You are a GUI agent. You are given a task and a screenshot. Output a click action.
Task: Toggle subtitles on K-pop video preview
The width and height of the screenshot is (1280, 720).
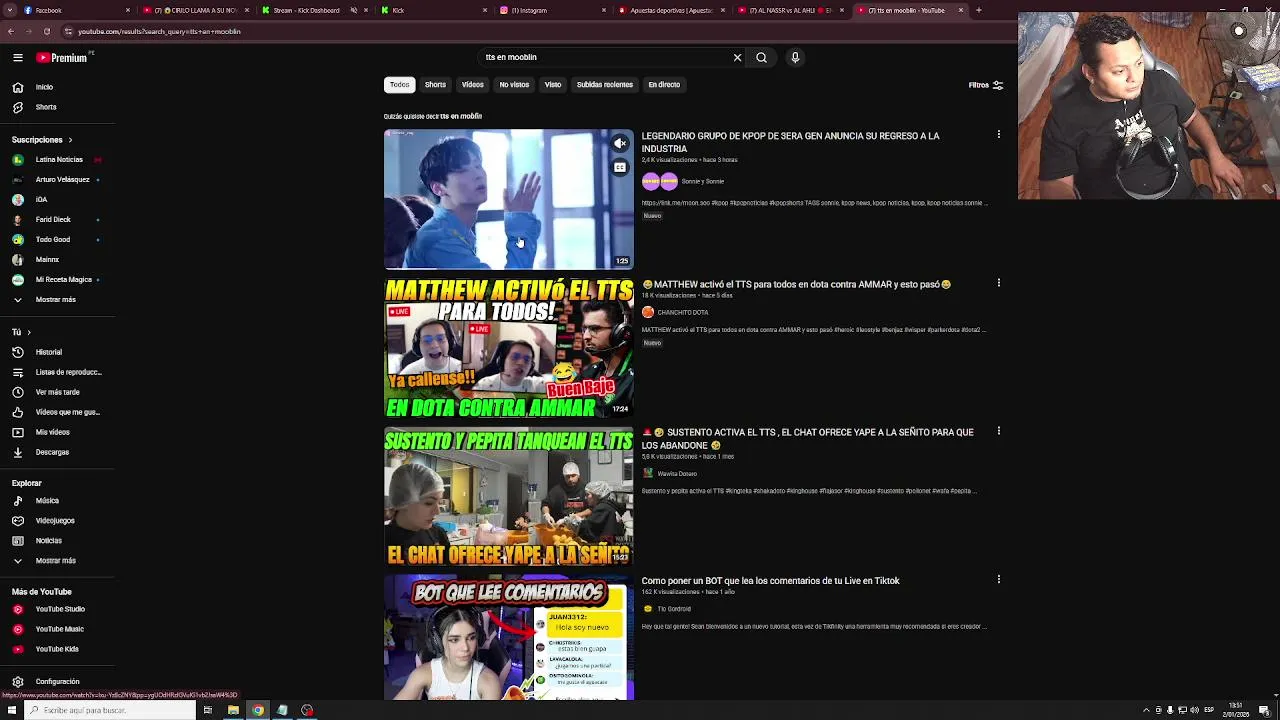(x=620, y=167)
